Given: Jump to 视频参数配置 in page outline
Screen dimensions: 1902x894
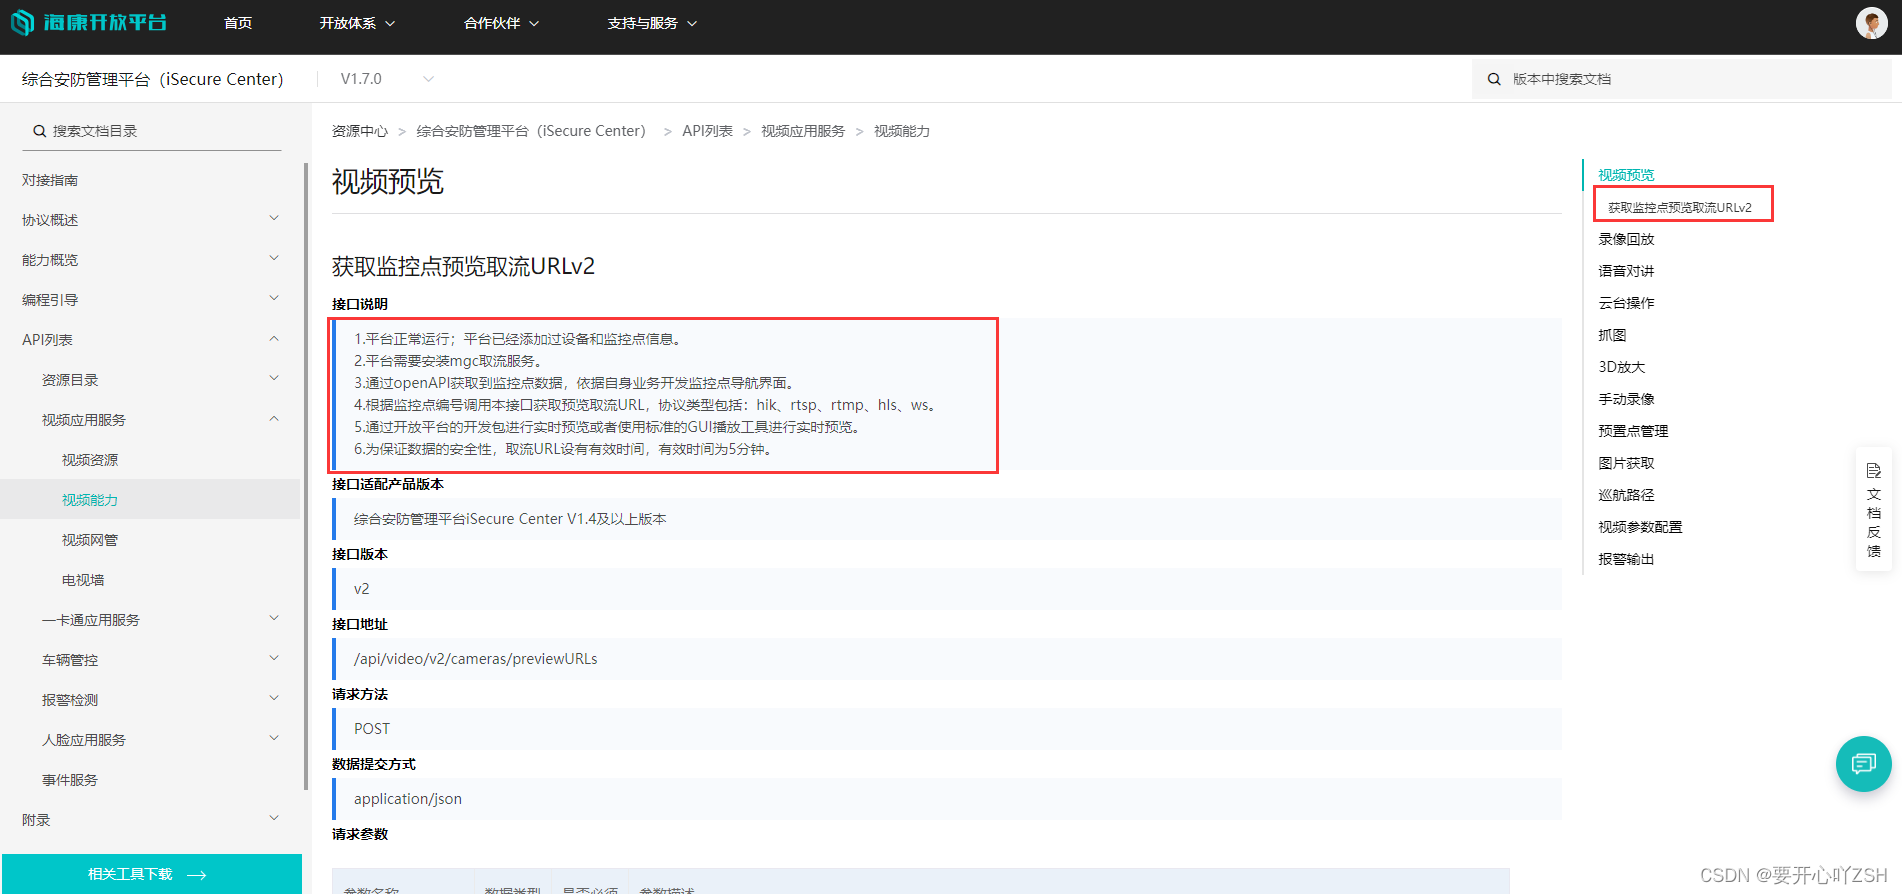Looking at the screenshot, I should (x=1640, y=527).
